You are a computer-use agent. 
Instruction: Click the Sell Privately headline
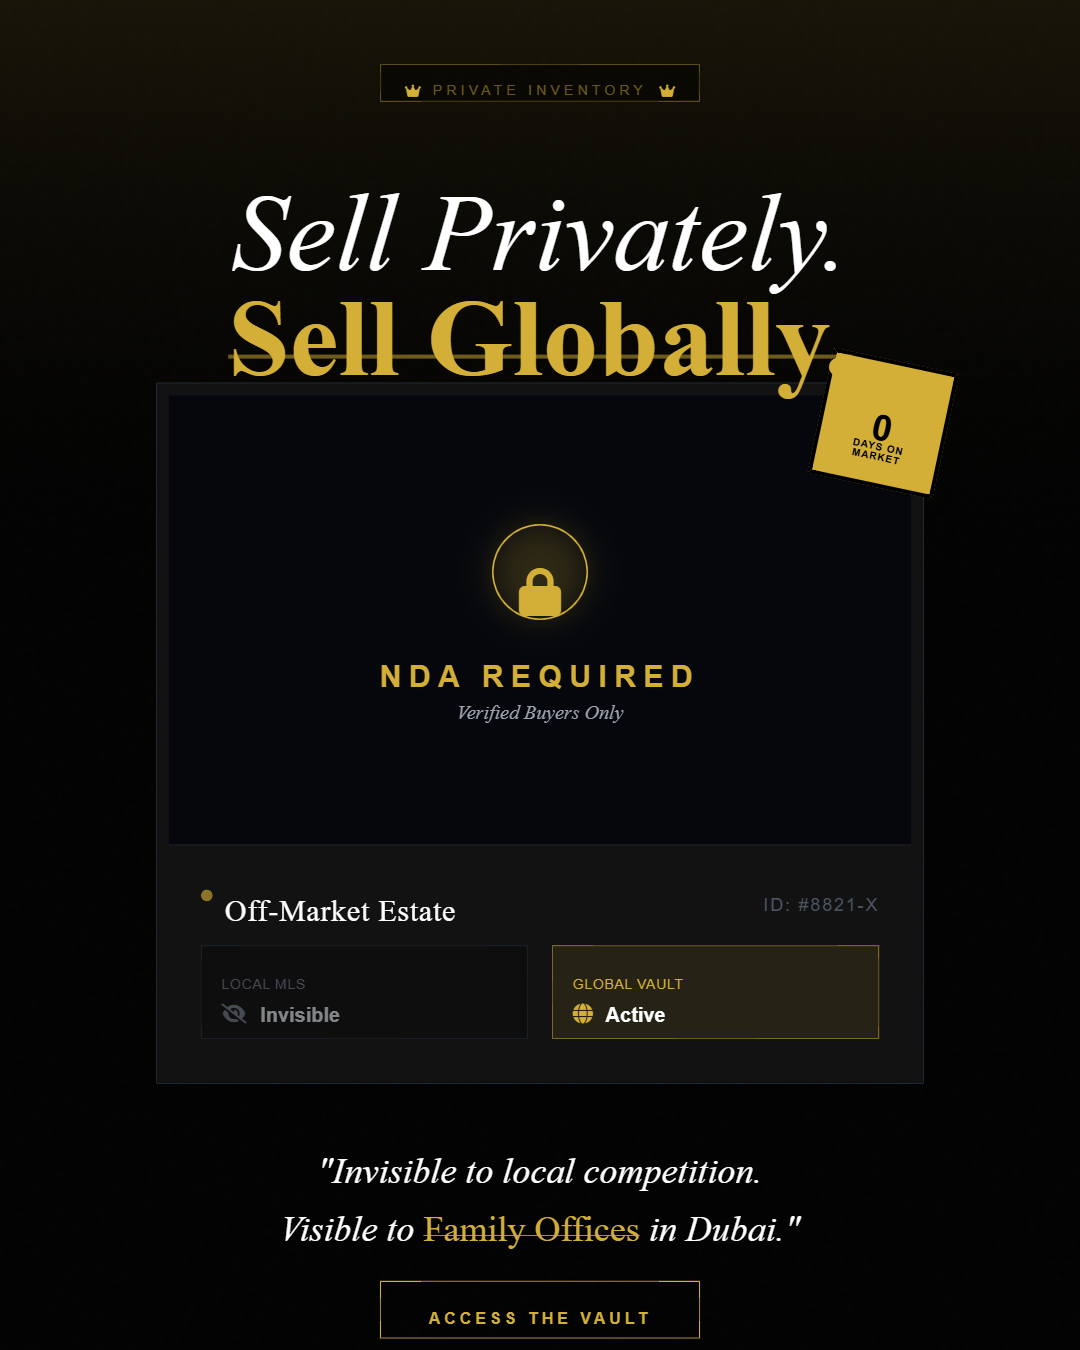[535, 235]
